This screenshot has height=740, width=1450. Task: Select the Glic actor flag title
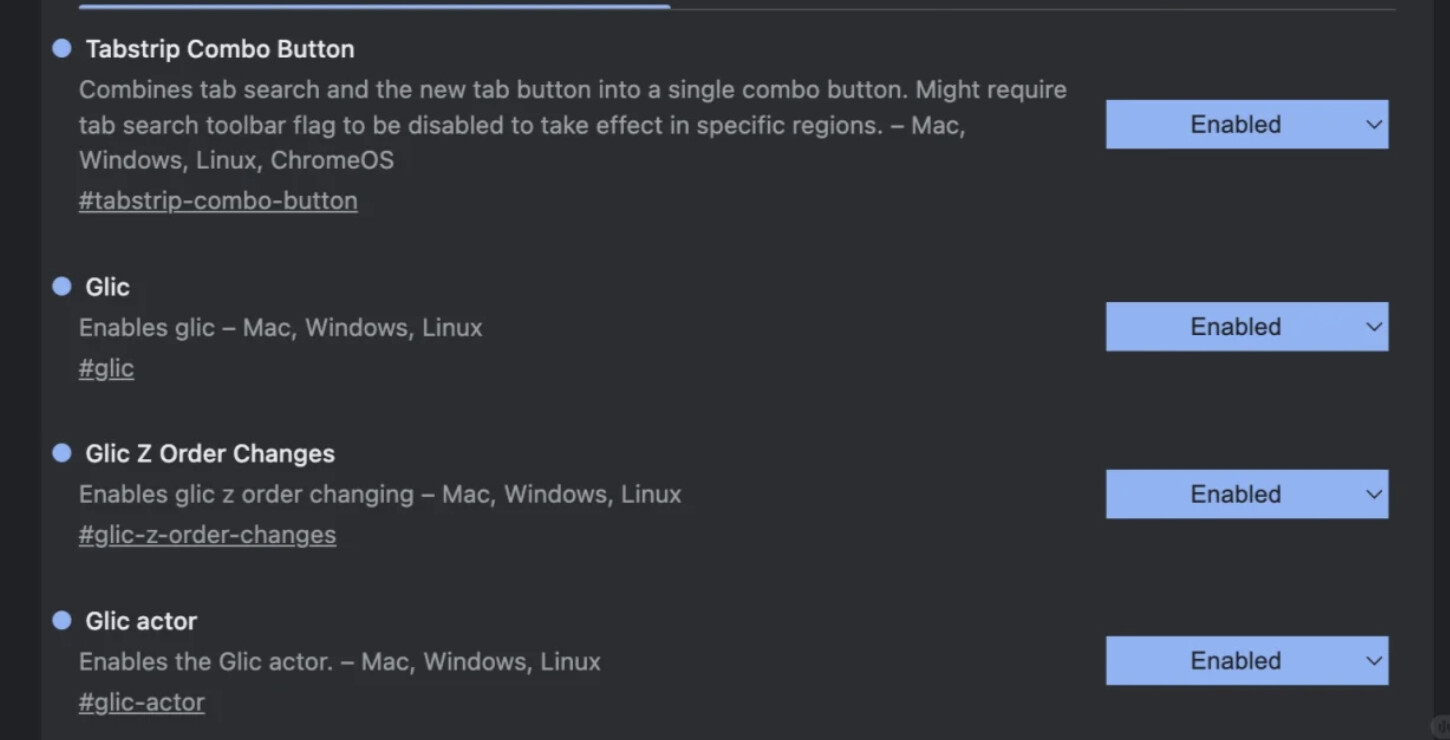141,621
